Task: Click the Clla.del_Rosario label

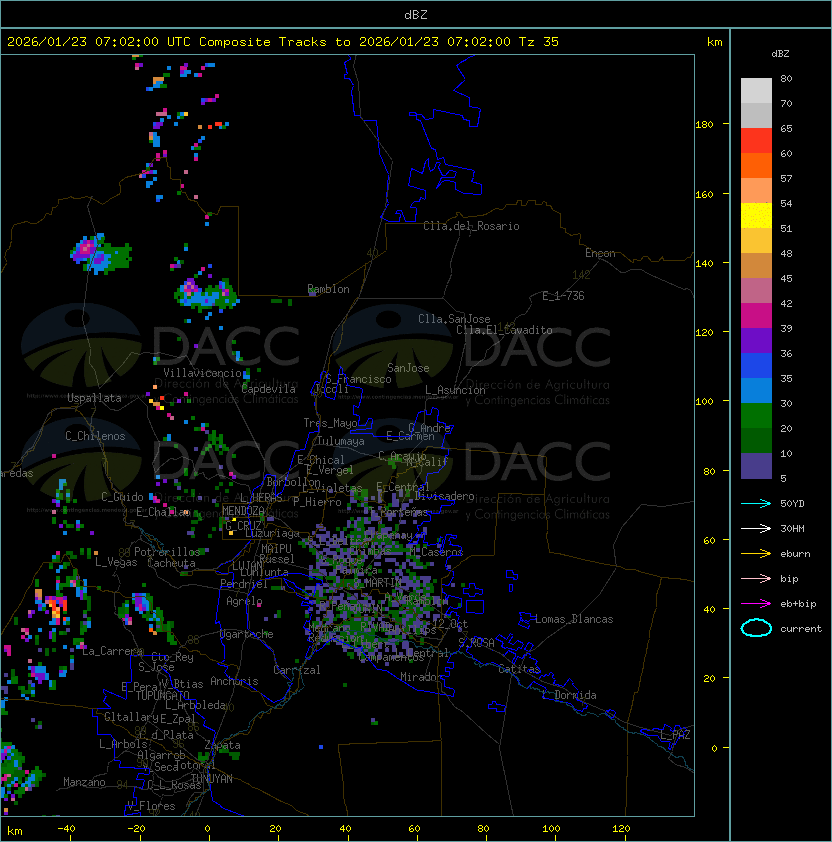Action: (471, 226)
